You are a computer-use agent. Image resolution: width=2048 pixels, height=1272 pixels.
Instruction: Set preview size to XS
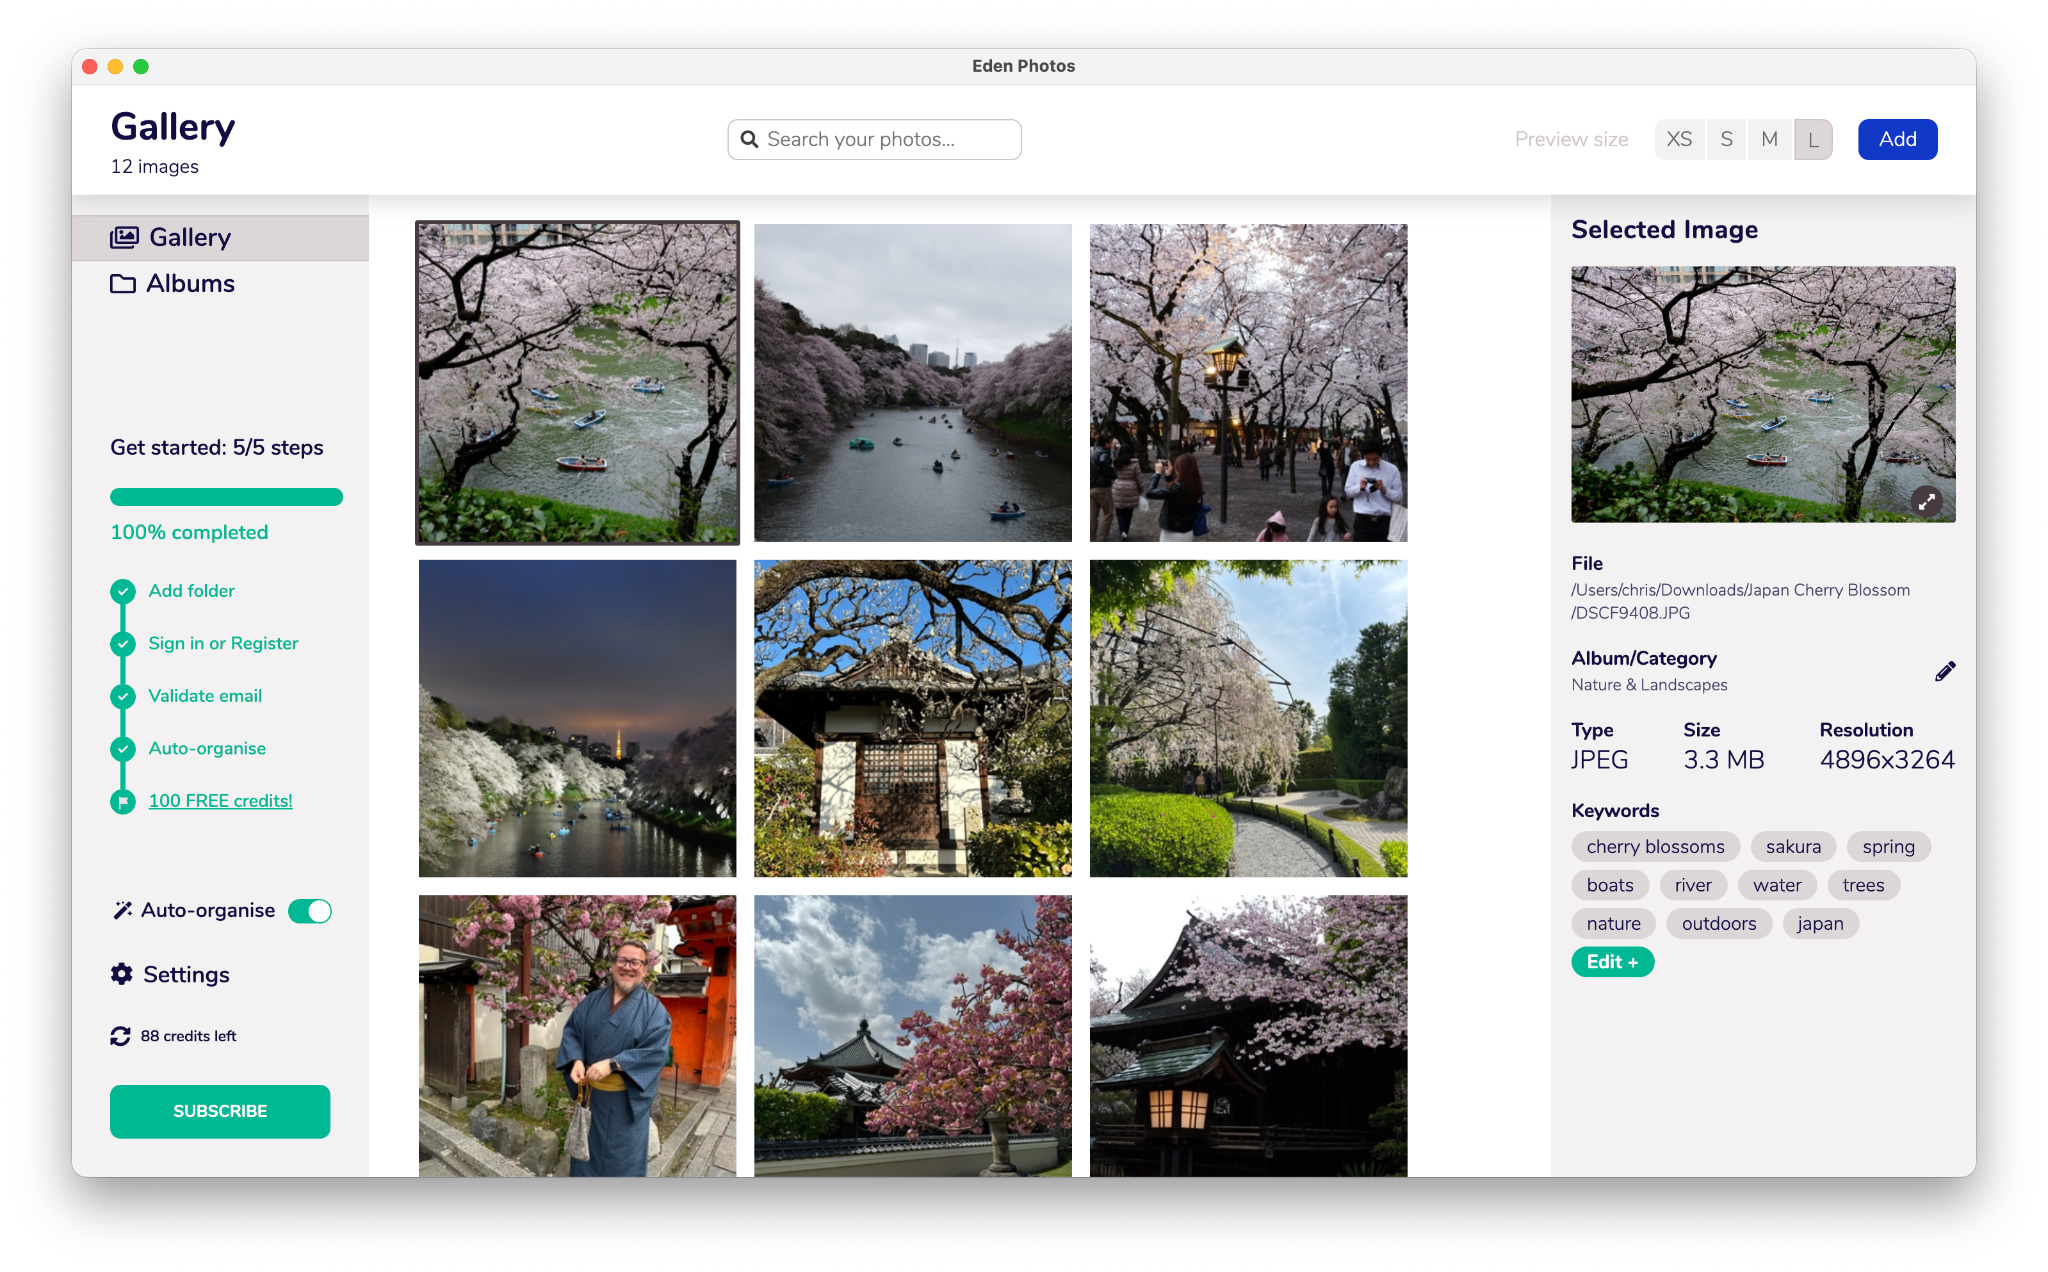click(x=1679, y=140)
